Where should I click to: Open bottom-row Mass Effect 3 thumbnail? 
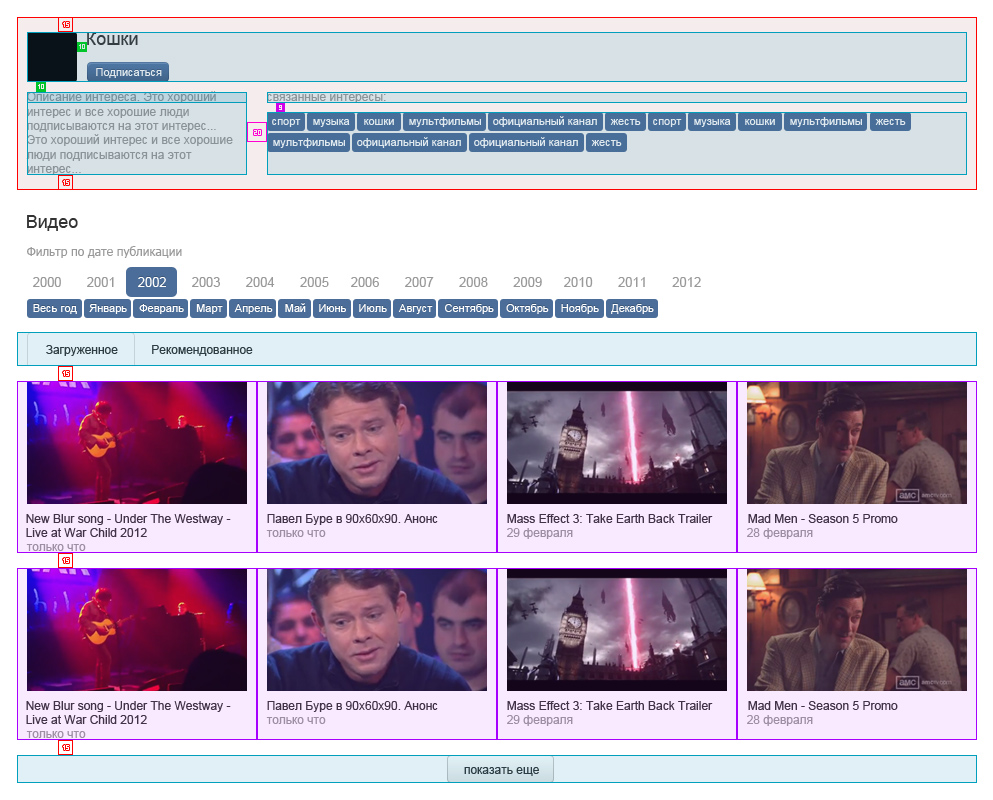(617, 630)
